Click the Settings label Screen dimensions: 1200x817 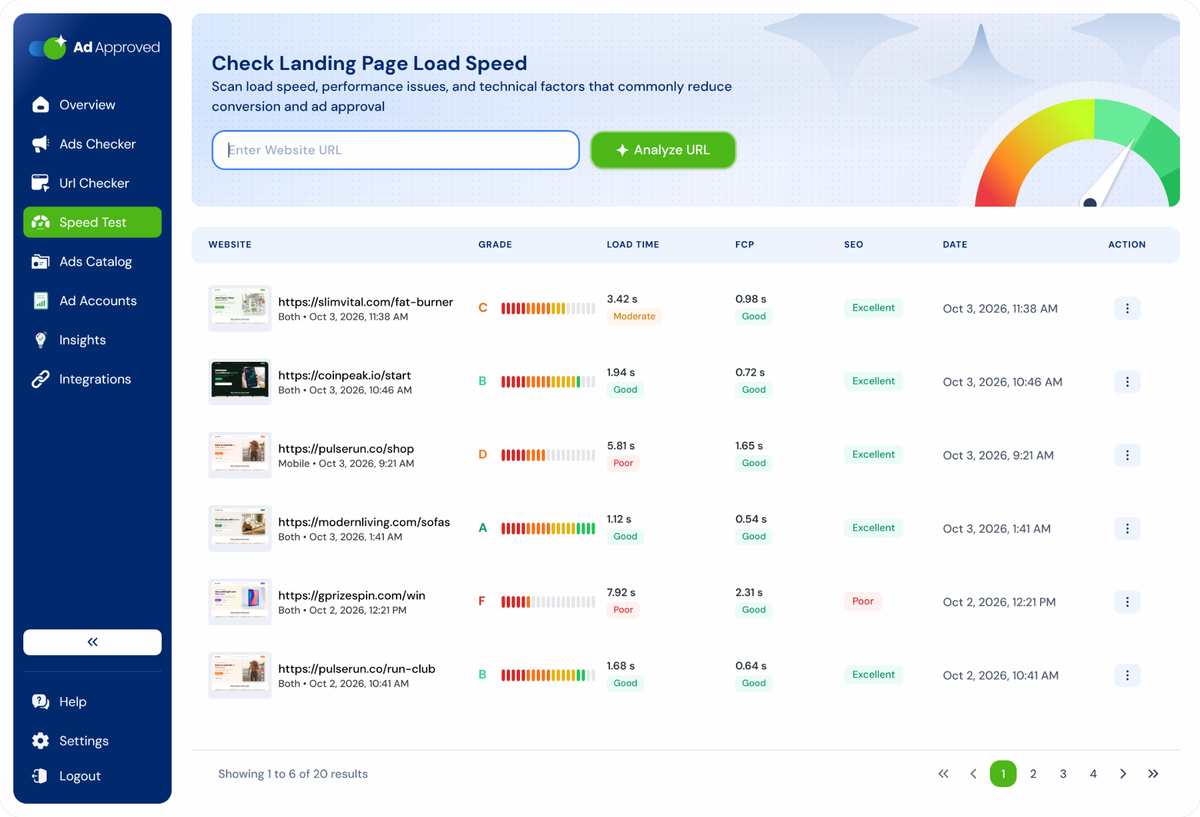pyautogui.click(x=84, y=741)
